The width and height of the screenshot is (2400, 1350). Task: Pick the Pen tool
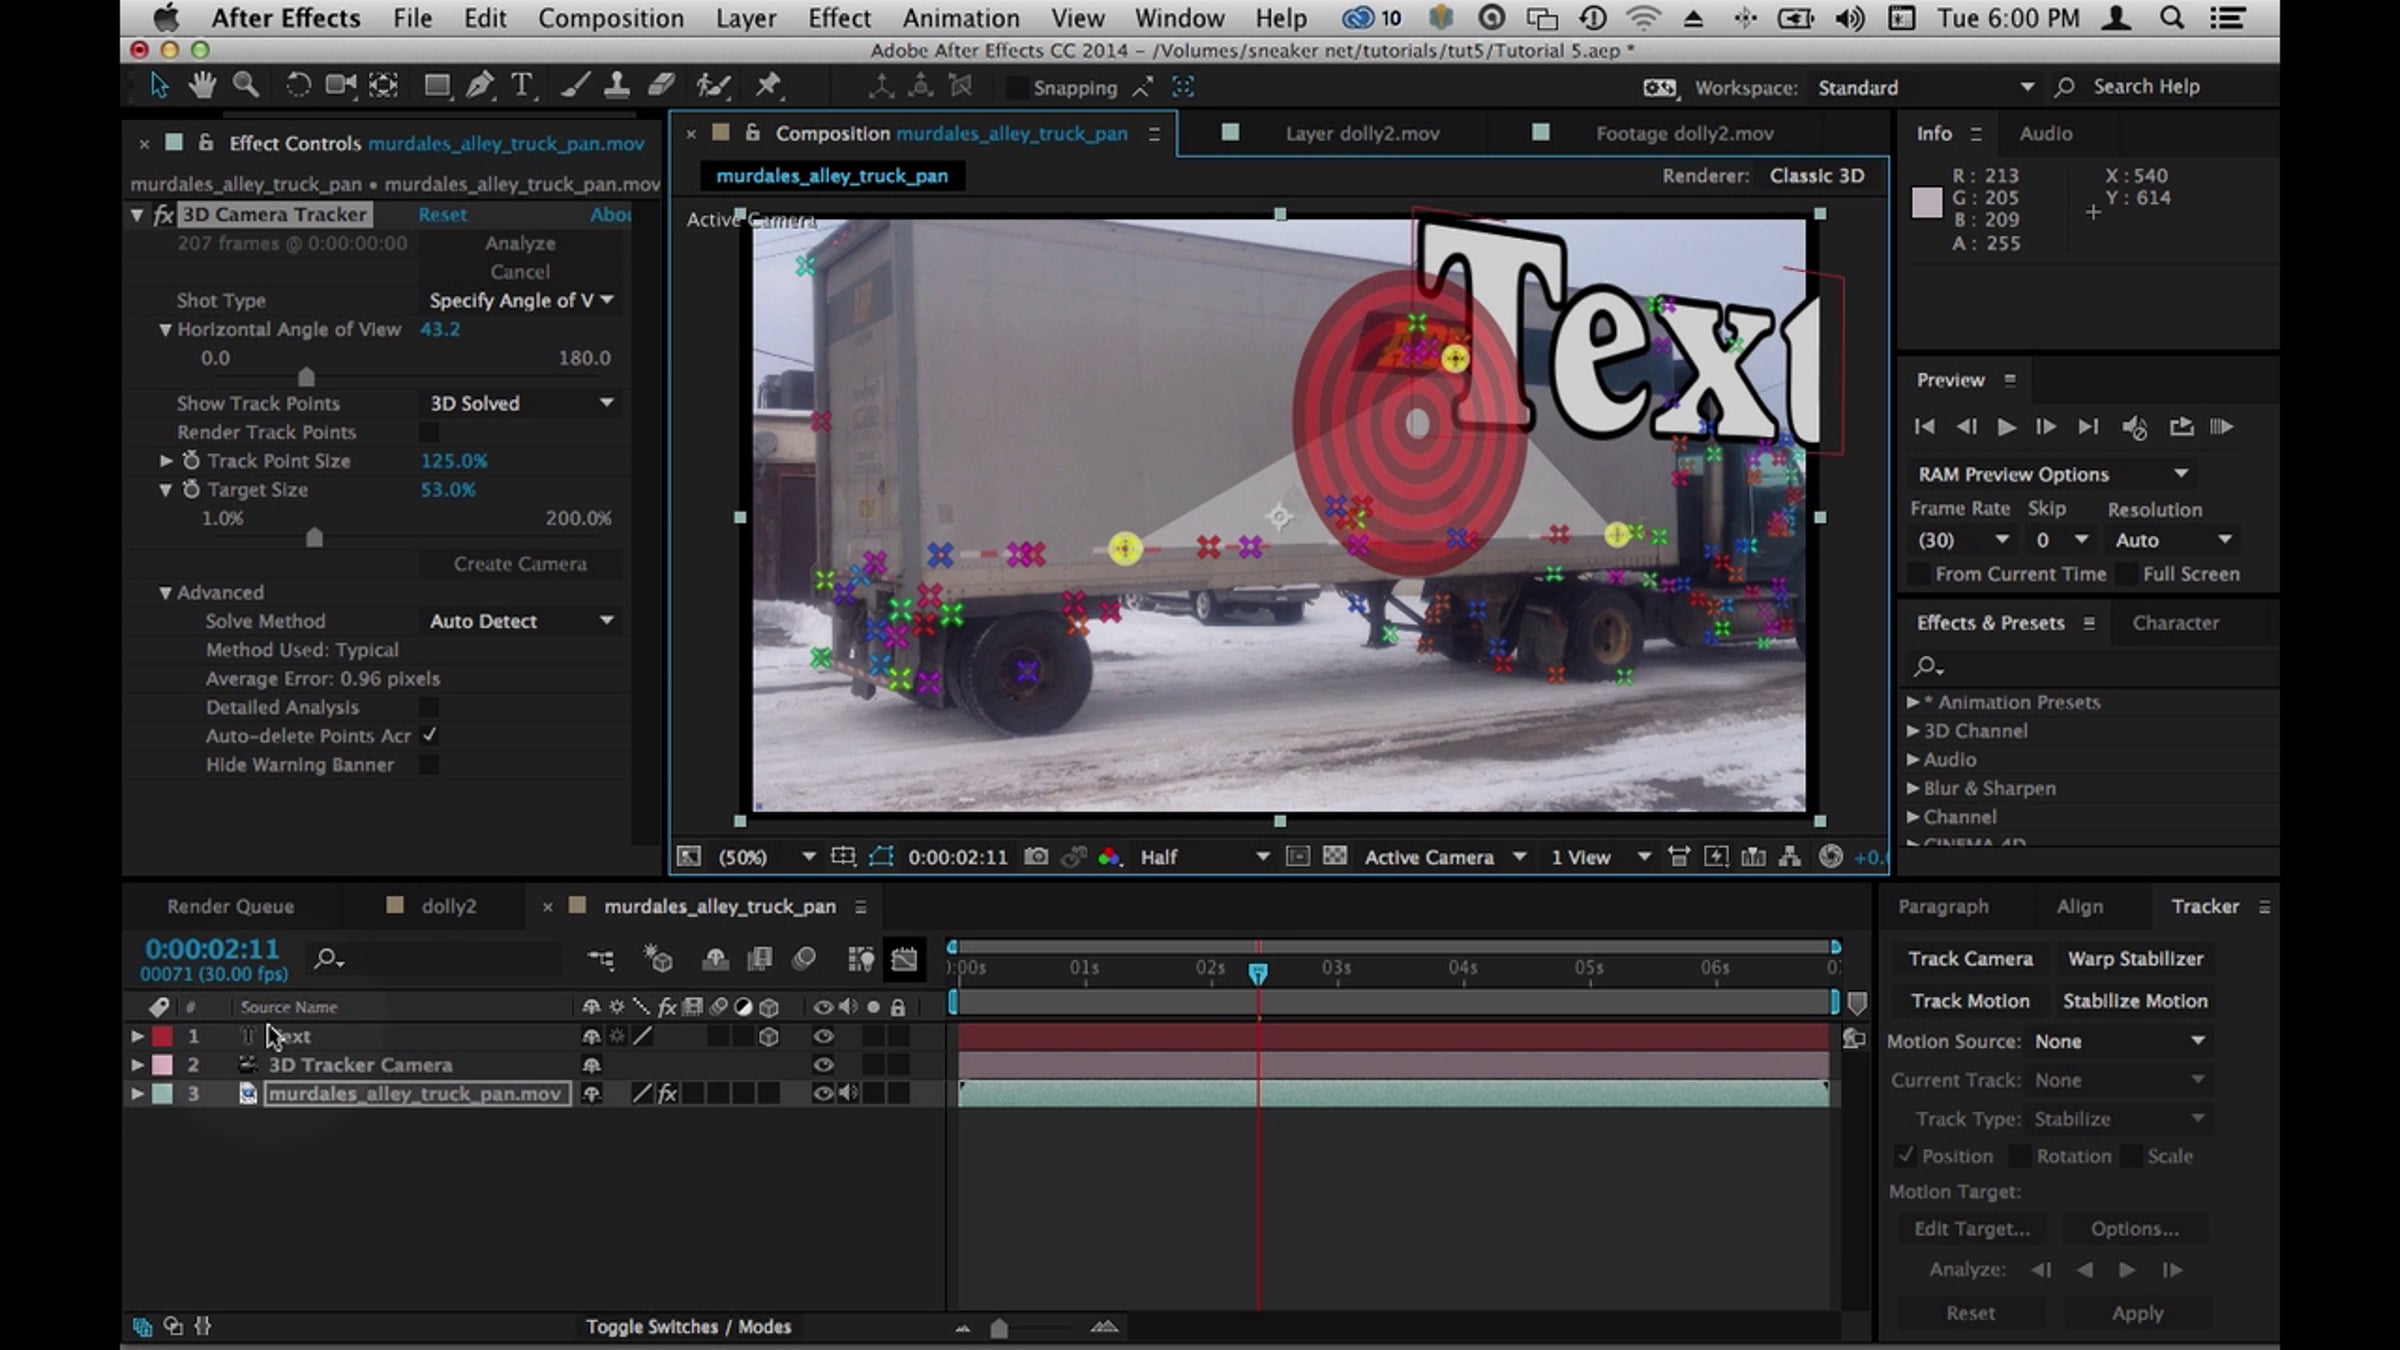tap(480, 86)
